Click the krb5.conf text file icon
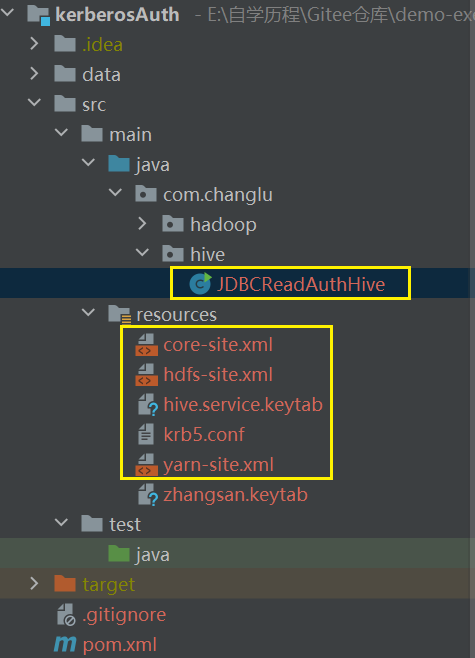The height and width of the screenshot is (658, 475). [146, 434]
